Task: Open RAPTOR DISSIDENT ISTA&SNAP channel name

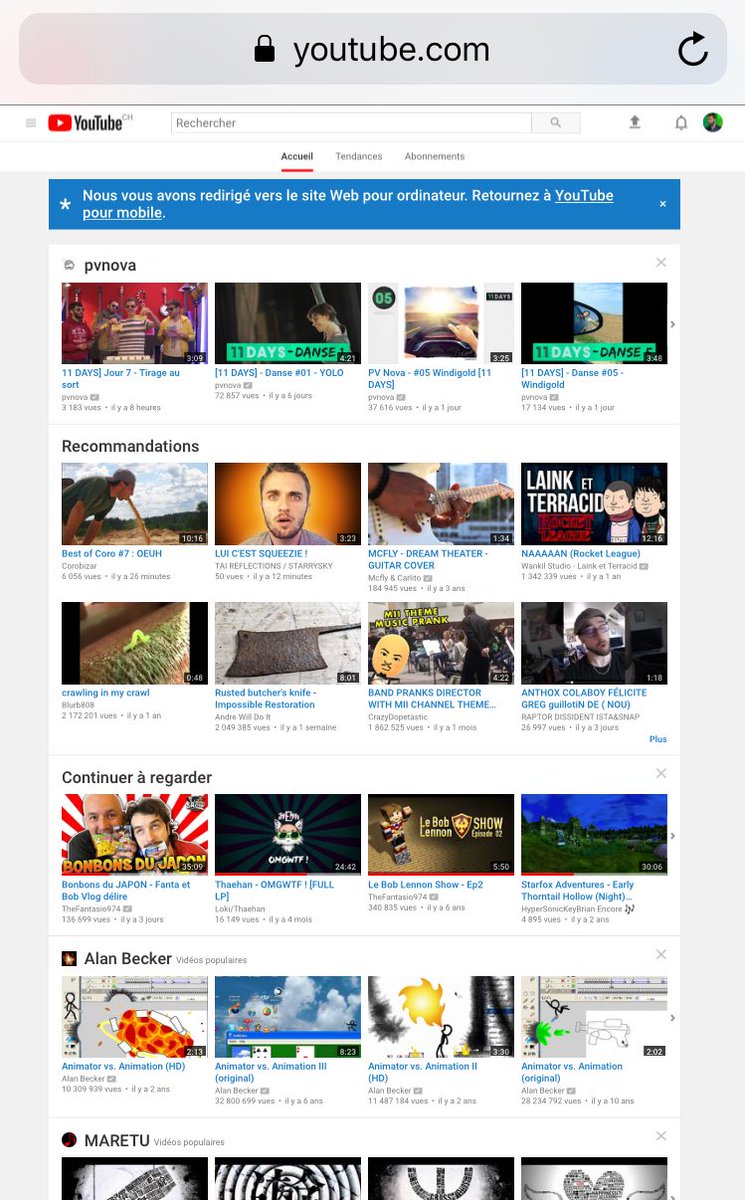Action: tap(581, 716)
